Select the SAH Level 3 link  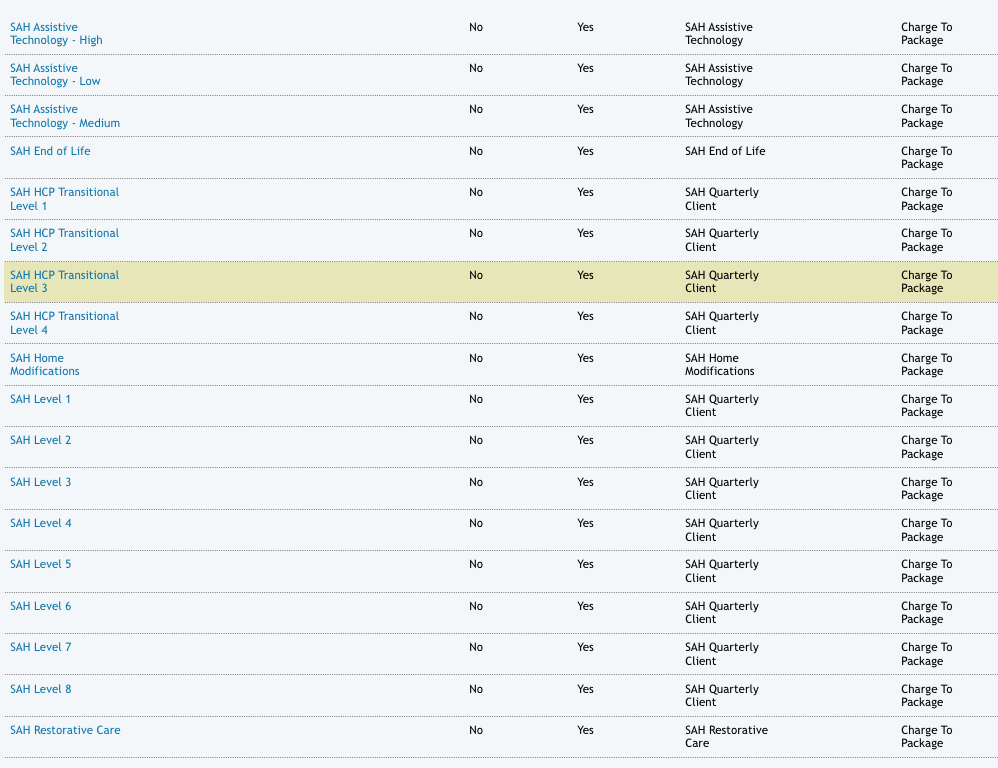(41, 482)
